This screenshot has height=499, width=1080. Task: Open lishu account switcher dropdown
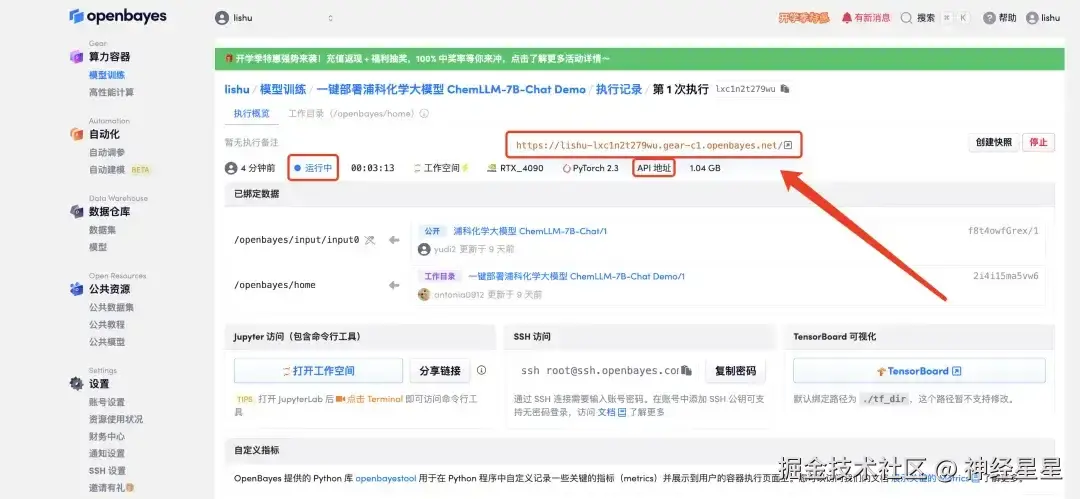(274, 18)
